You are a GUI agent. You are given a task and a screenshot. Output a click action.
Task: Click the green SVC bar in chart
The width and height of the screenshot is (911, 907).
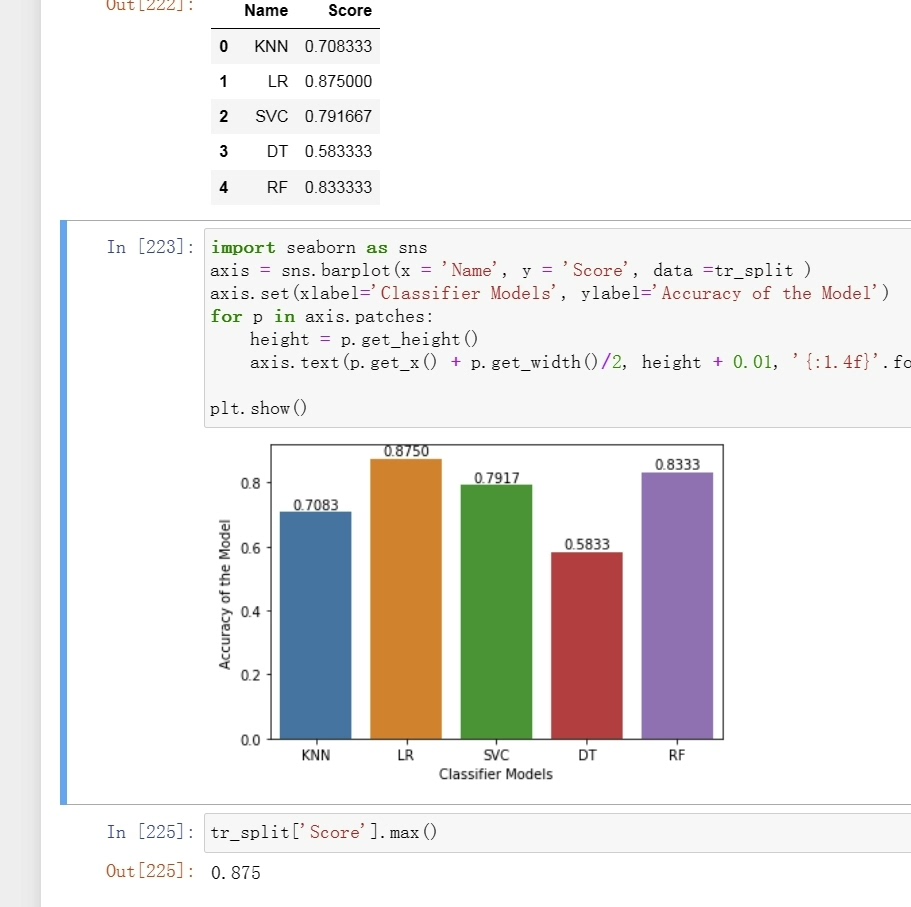[x=496, y=612]
